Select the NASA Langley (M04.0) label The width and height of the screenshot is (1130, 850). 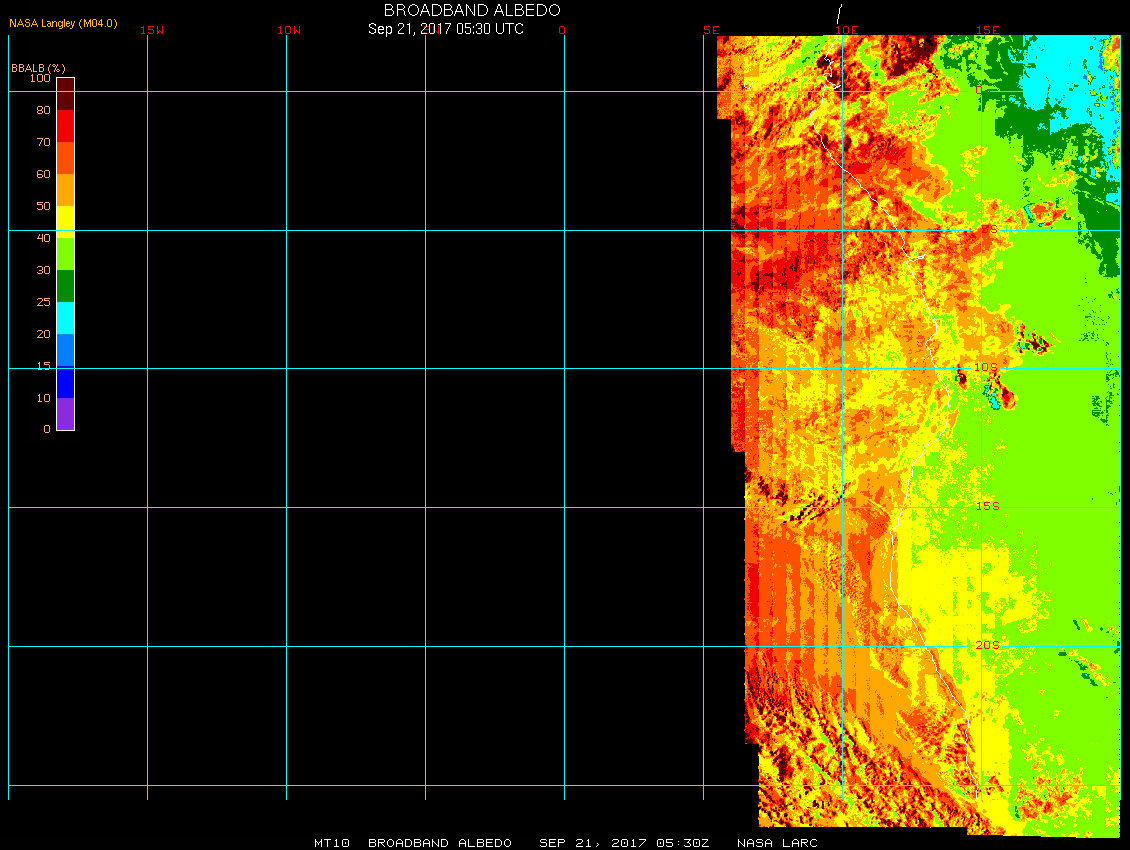coord(63,23)
